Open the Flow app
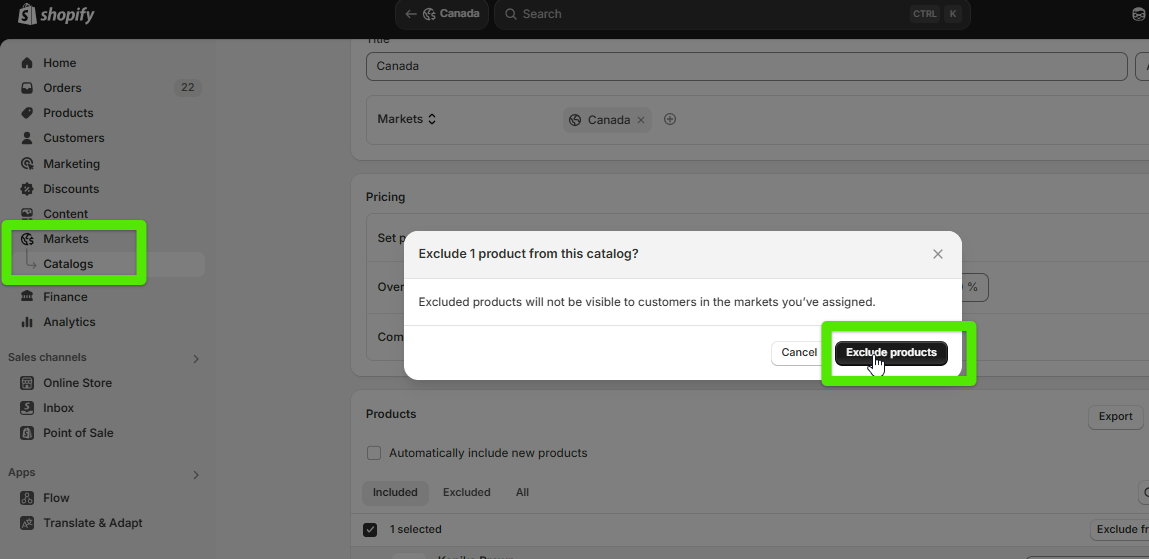1149x559 pixels. coord(56,498)
